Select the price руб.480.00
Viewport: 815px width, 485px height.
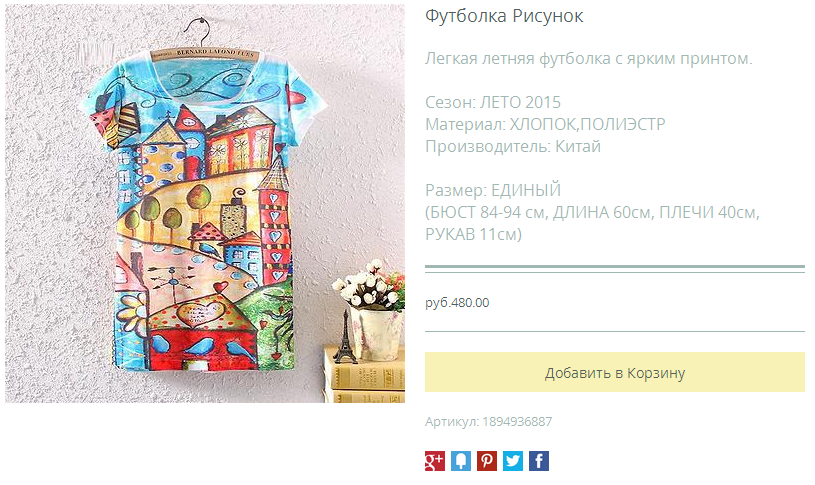click(x=457, y=303)
